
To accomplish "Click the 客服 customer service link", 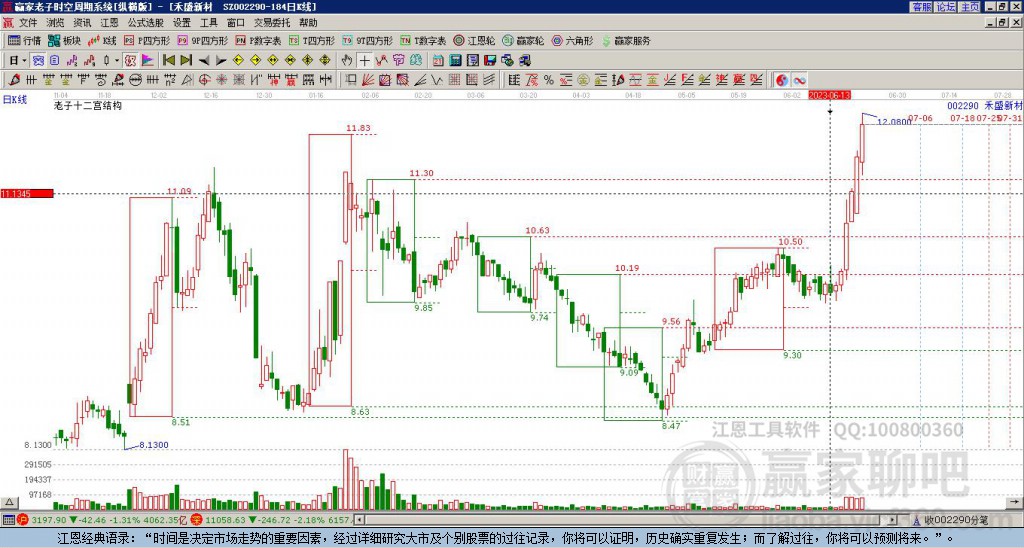I will tap(922, 7).
